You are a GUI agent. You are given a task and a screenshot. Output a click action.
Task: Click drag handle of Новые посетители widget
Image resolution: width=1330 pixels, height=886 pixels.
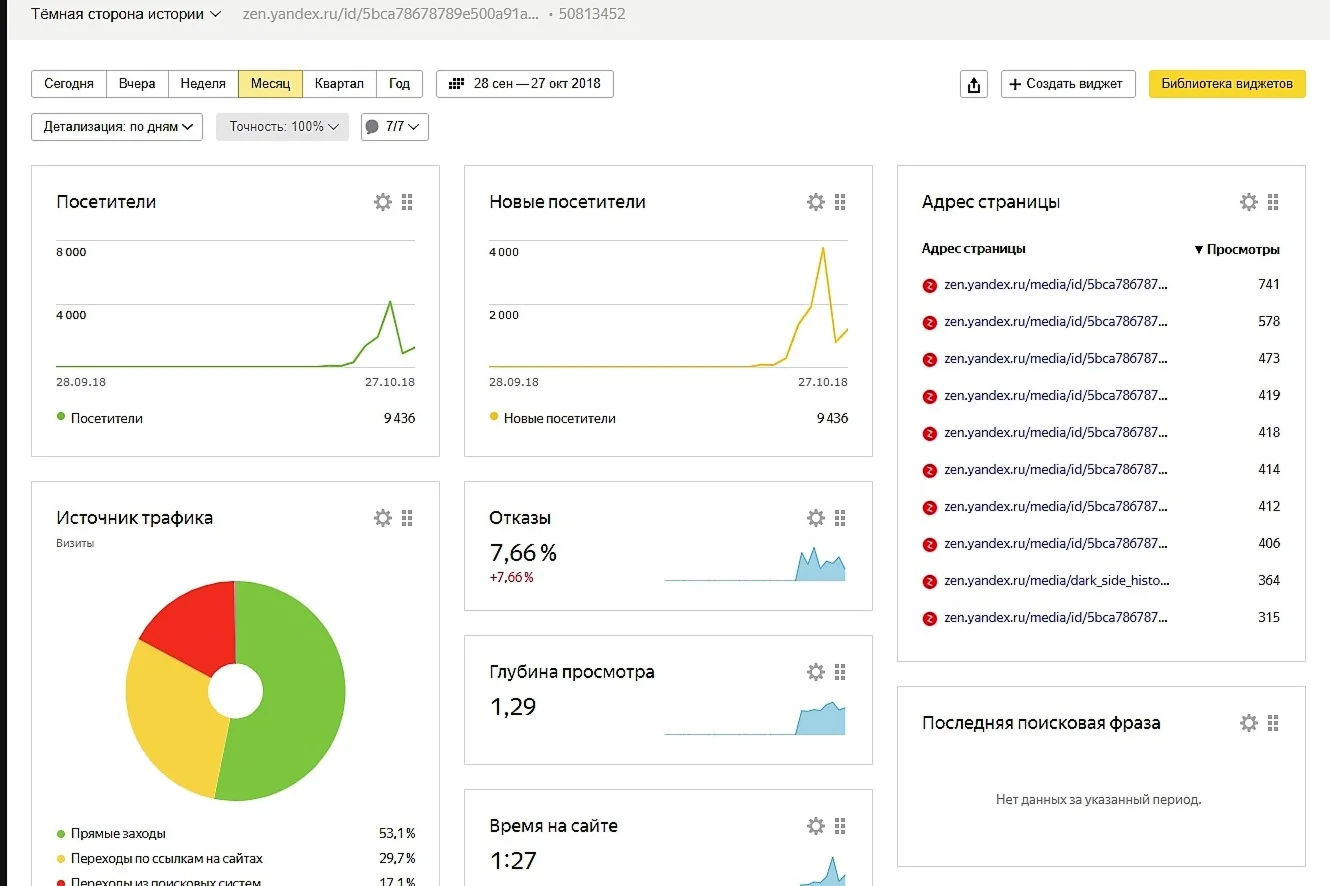[x=840, y=202]
